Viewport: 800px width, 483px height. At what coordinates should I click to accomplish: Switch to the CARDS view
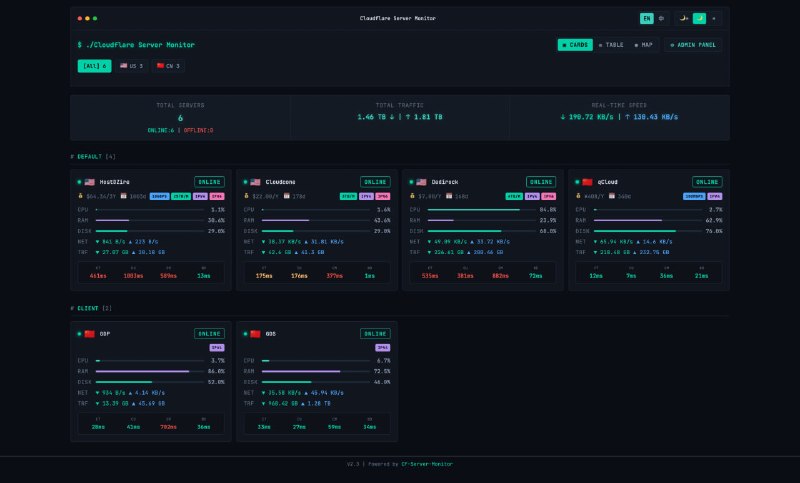click(x=575, y=45)
